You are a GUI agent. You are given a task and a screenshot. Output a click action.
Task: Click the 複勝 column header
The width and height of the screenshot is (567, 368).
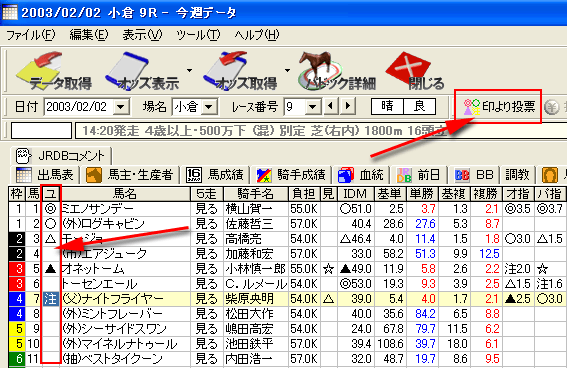486,194
